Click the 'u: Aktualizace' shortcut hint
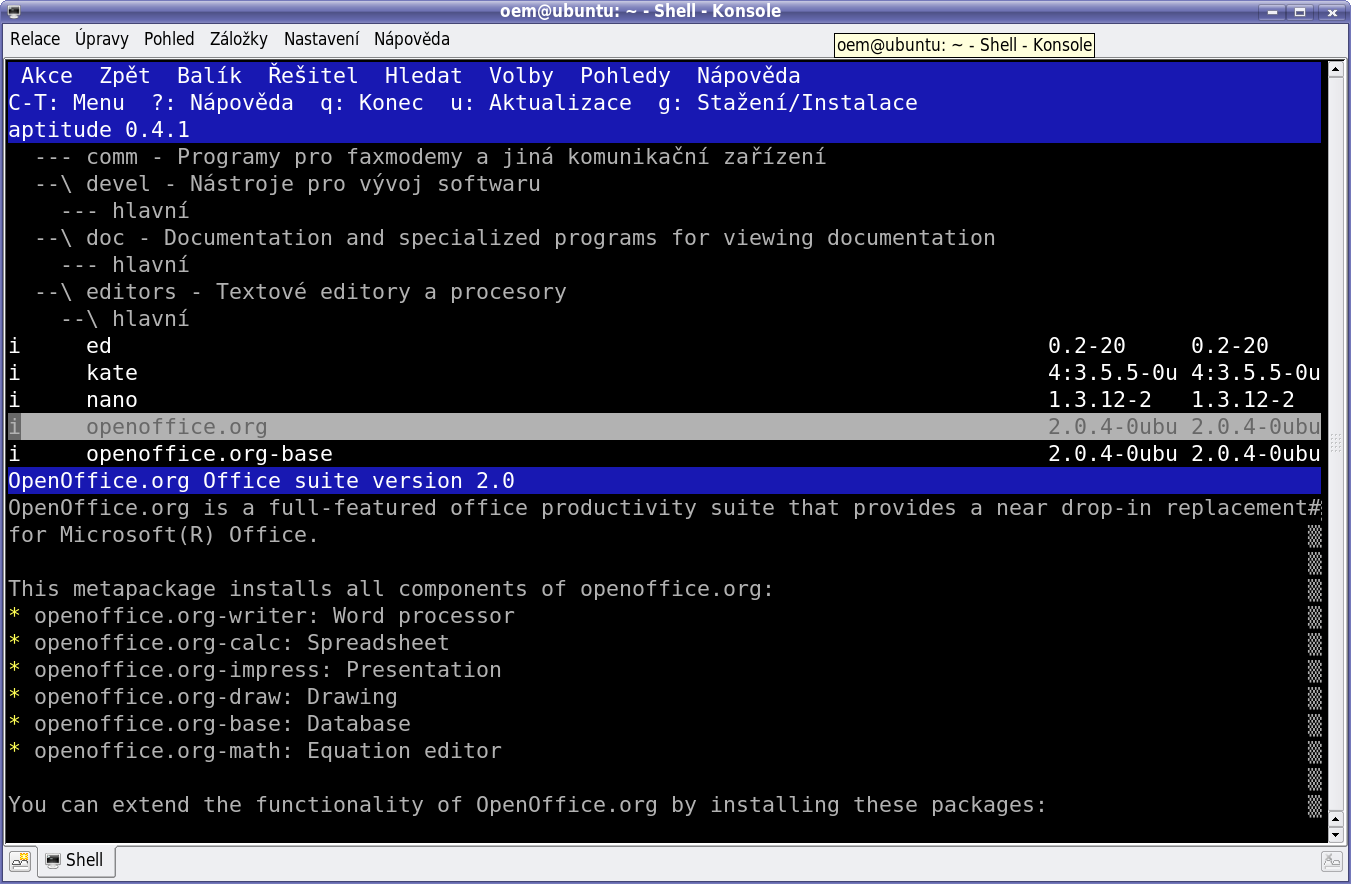Image resolution: width=1351 pixels, height=884 pixels. click(541, 103)
